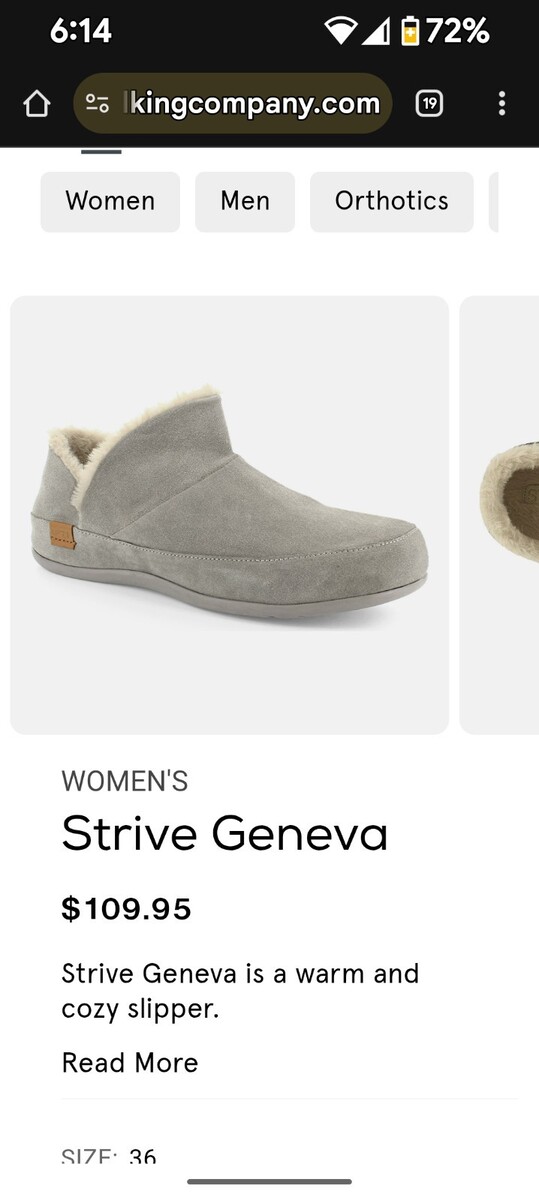Image resolution: width=539 pixels, height=1200 pixels.
Task: Tap the $109.95 price text
Action: coord(126,909)
